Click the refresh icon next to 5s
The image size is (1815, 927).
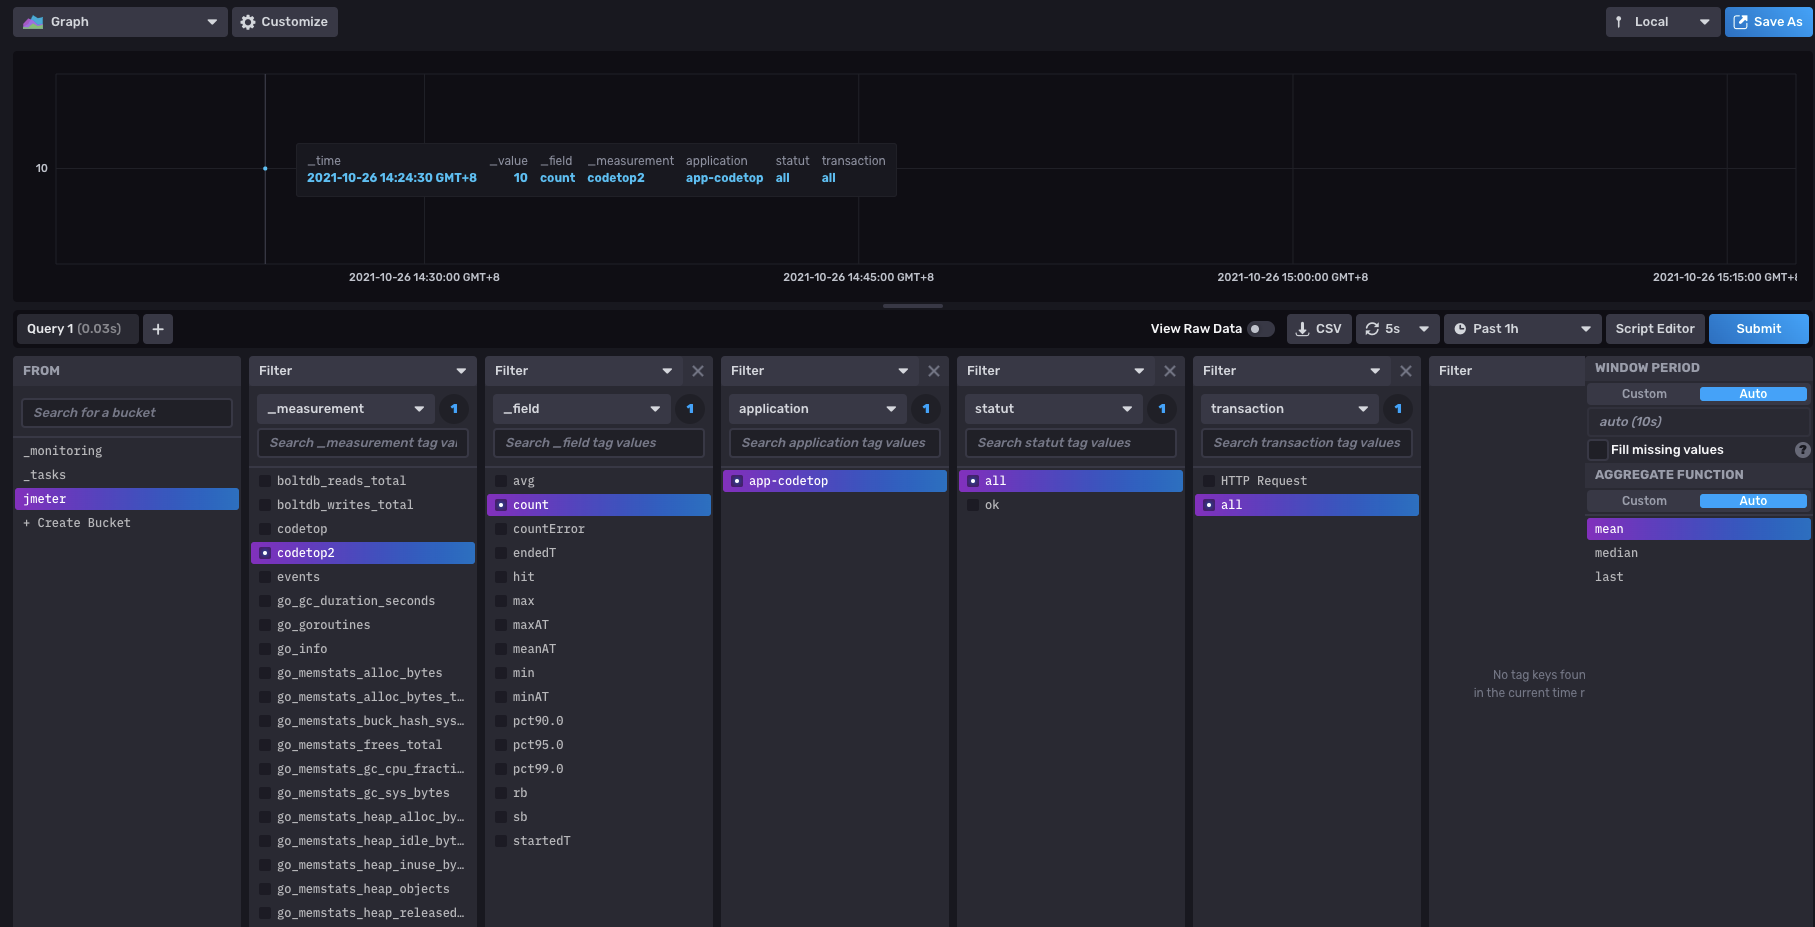pyautogui.click(x=1373, y=329)
